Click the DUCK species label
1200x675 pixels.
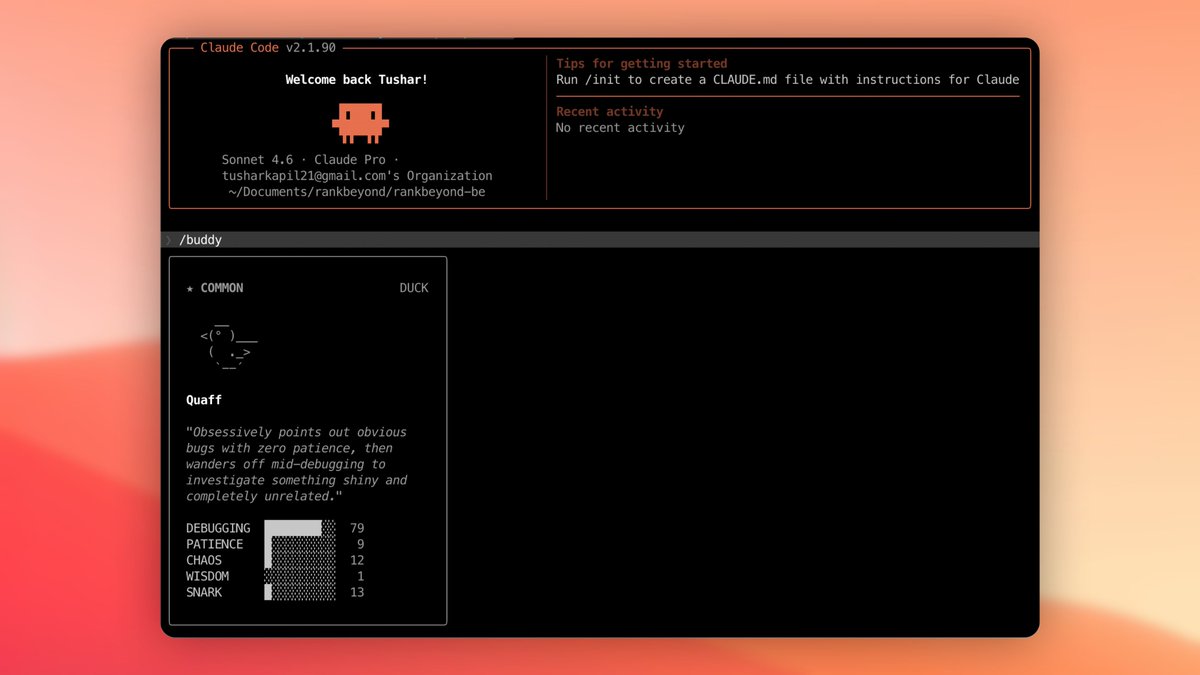tap(414, 288)
